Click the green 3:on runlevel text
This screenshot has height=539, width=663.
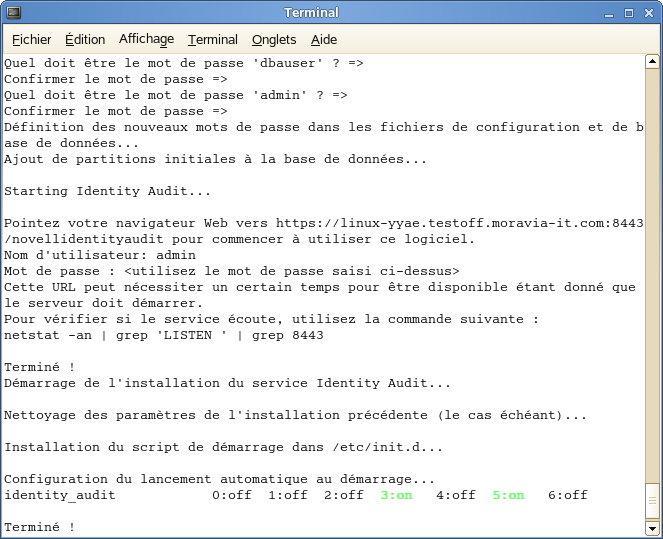396,495
